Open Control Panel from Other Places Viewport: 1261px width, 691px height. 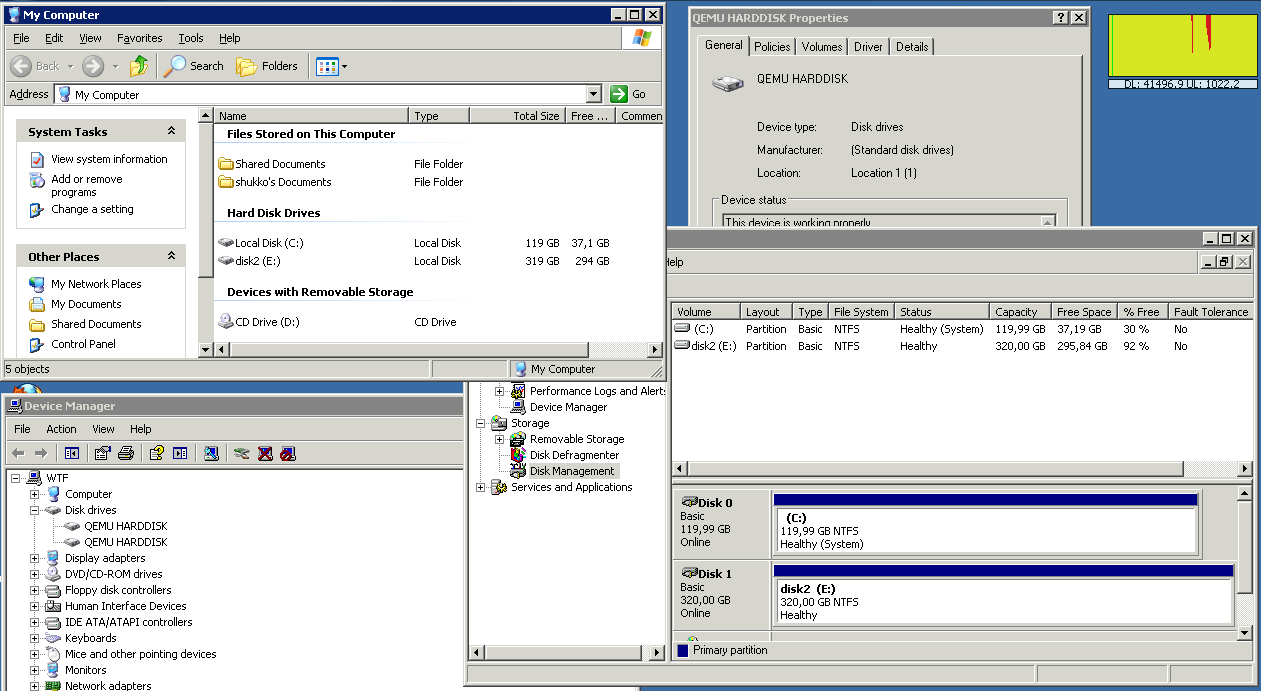pos(83,344)
